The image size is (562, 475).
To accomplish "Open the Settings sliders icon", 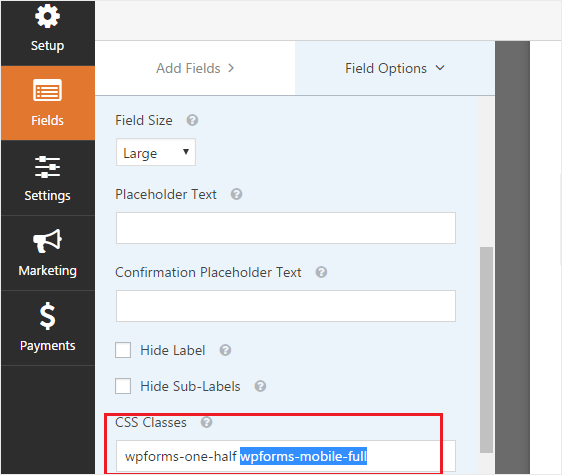I will (x=47, y=167).
